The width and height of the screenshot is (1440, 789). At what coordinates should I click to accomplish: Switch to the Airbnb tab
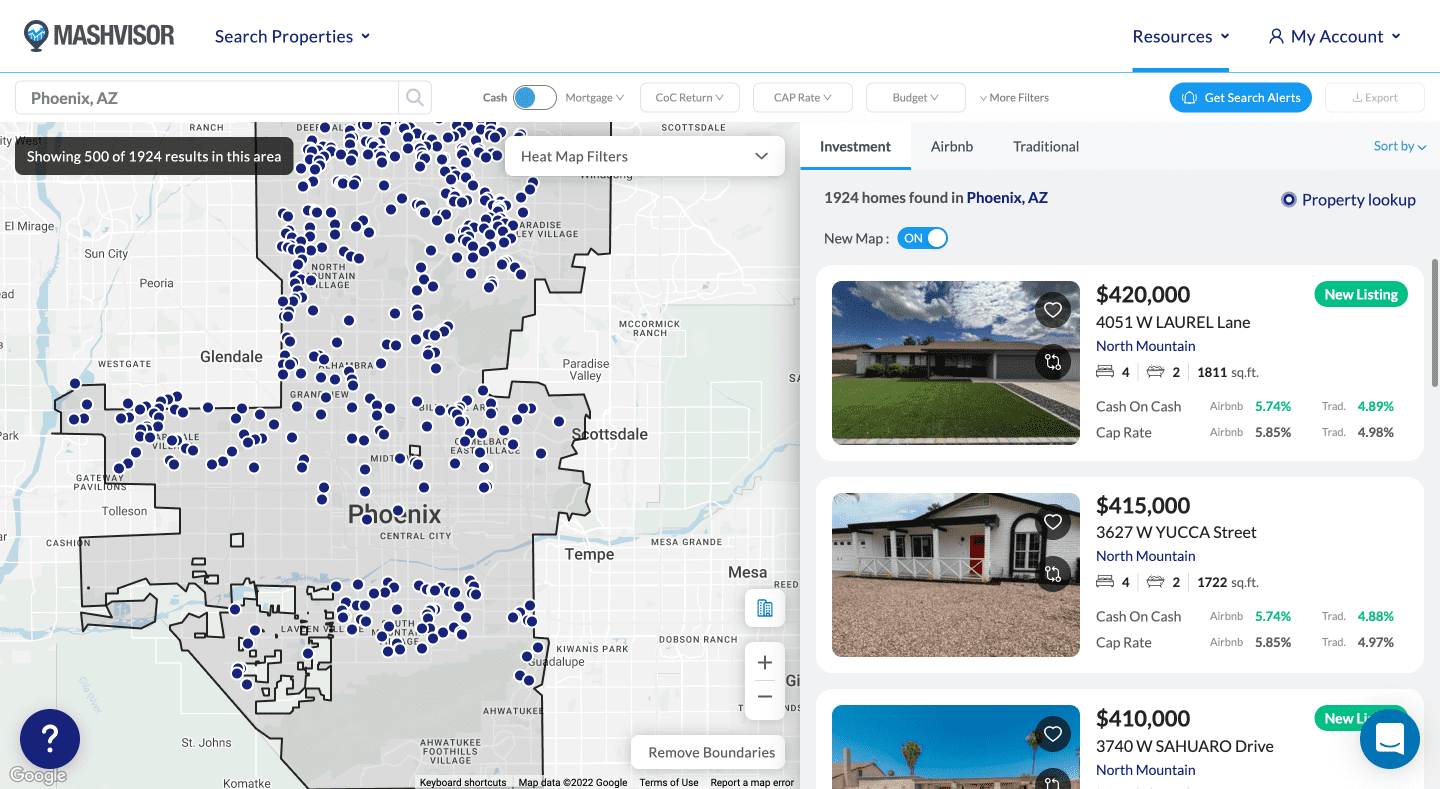[x=951, y=146]
